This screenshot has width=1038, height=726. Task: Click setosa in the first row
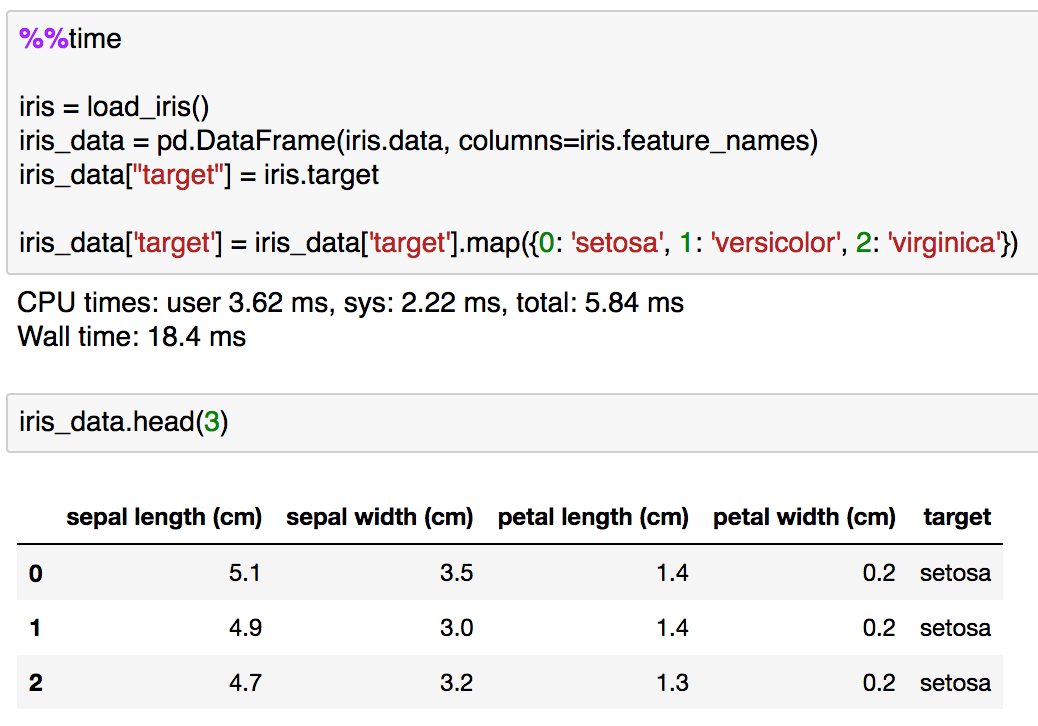[955, 574]
